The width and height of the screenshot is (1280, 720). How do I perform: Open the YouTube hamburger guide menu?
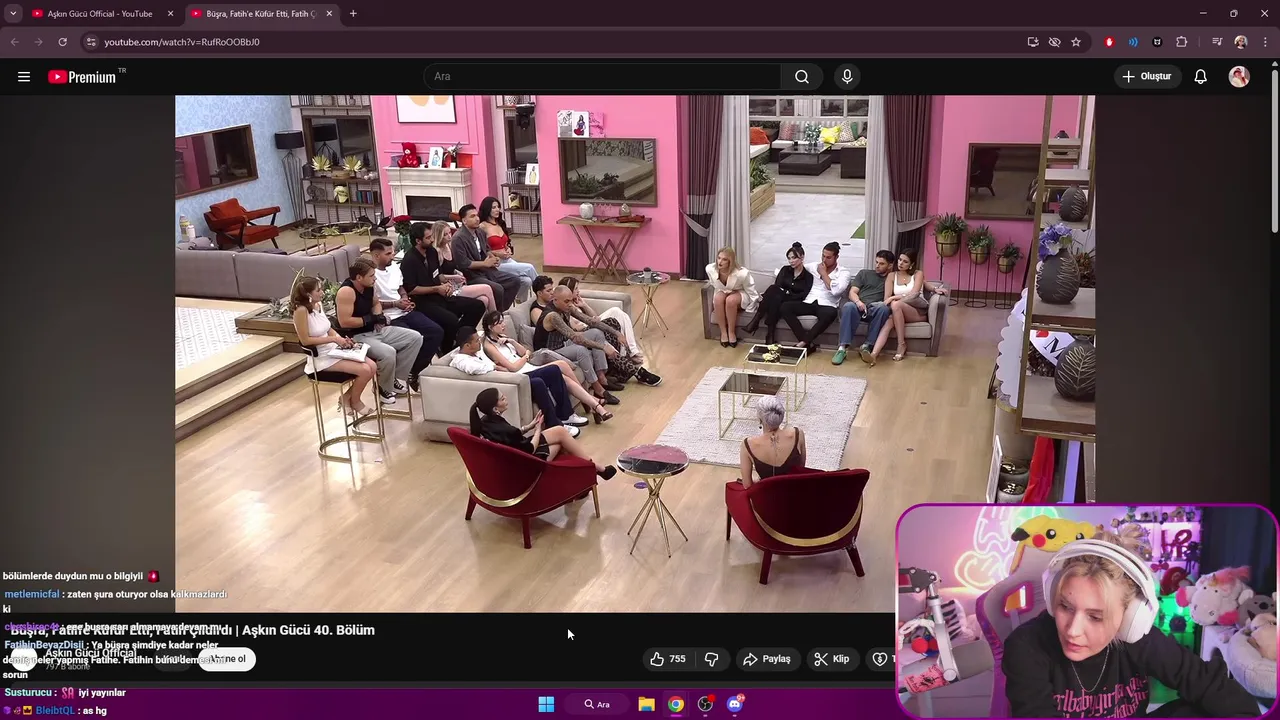pyautogui.click(x=24, y=77)
